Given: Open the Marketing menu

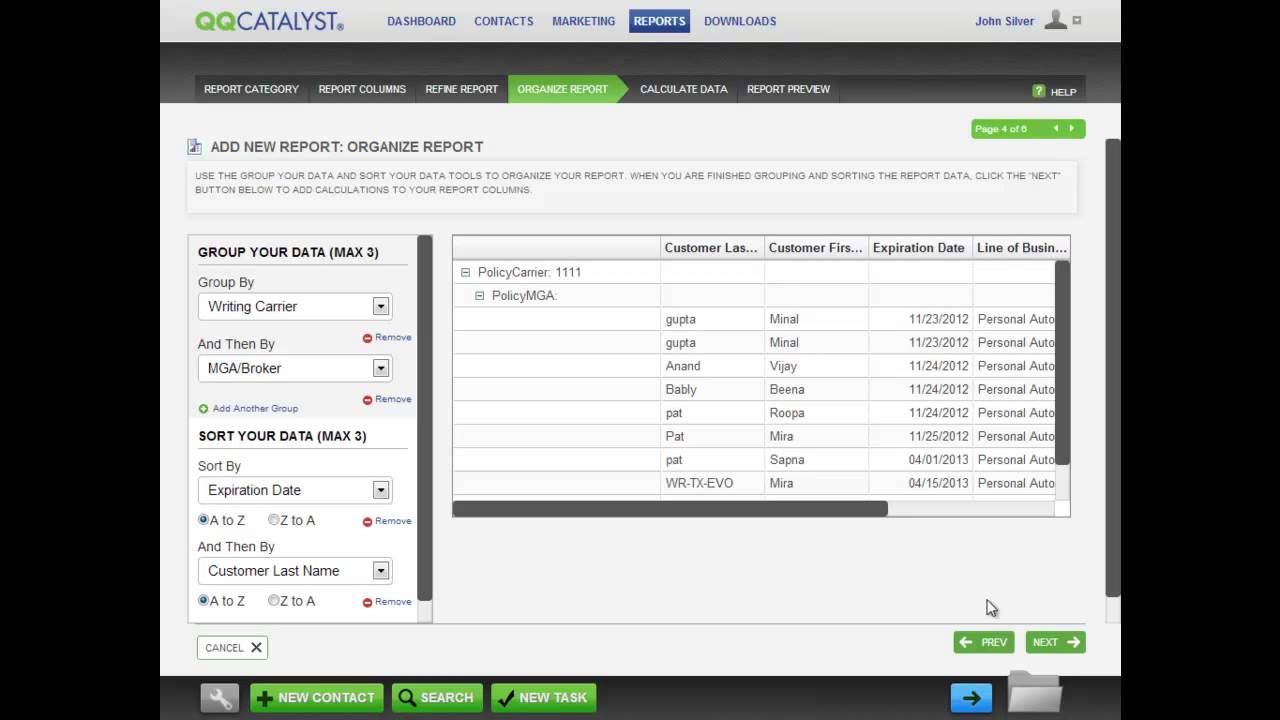Looking at the screenshot, I should tap(584, 21).
